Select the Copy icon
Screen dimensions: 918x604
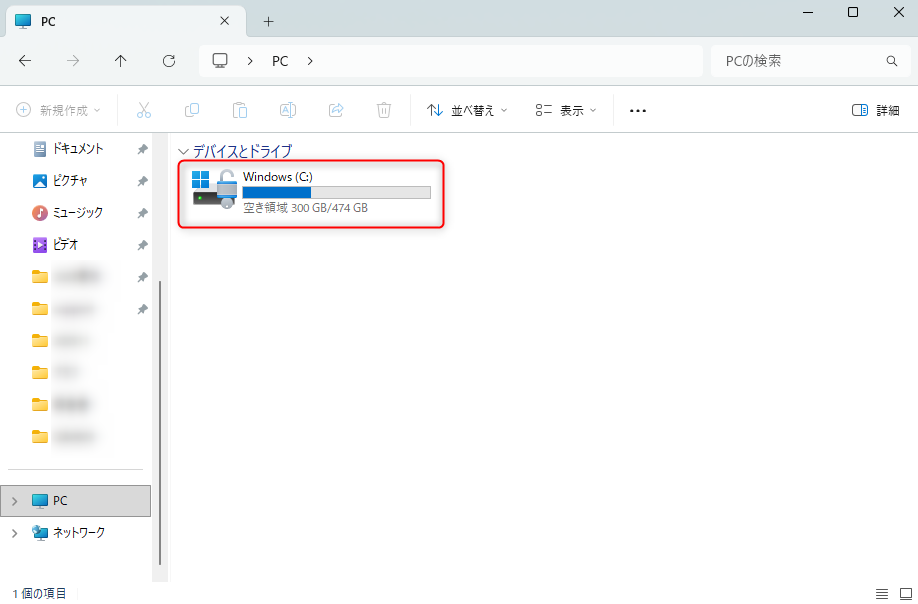pos(192,110)
